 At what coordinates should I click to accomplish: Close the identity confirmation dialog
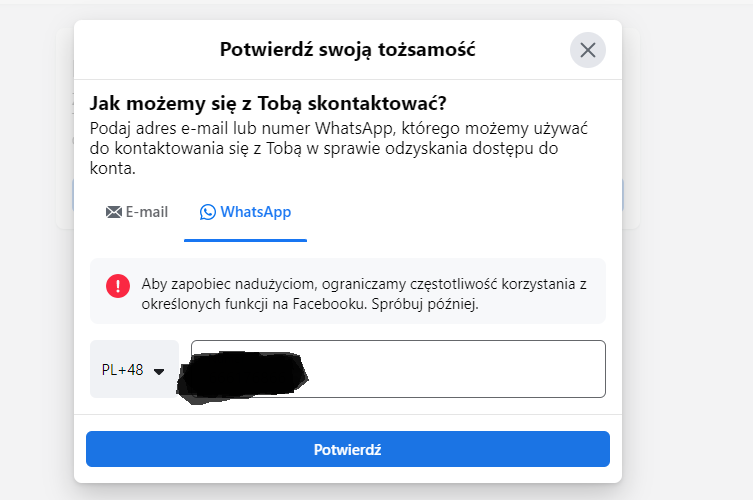point(588,50)
